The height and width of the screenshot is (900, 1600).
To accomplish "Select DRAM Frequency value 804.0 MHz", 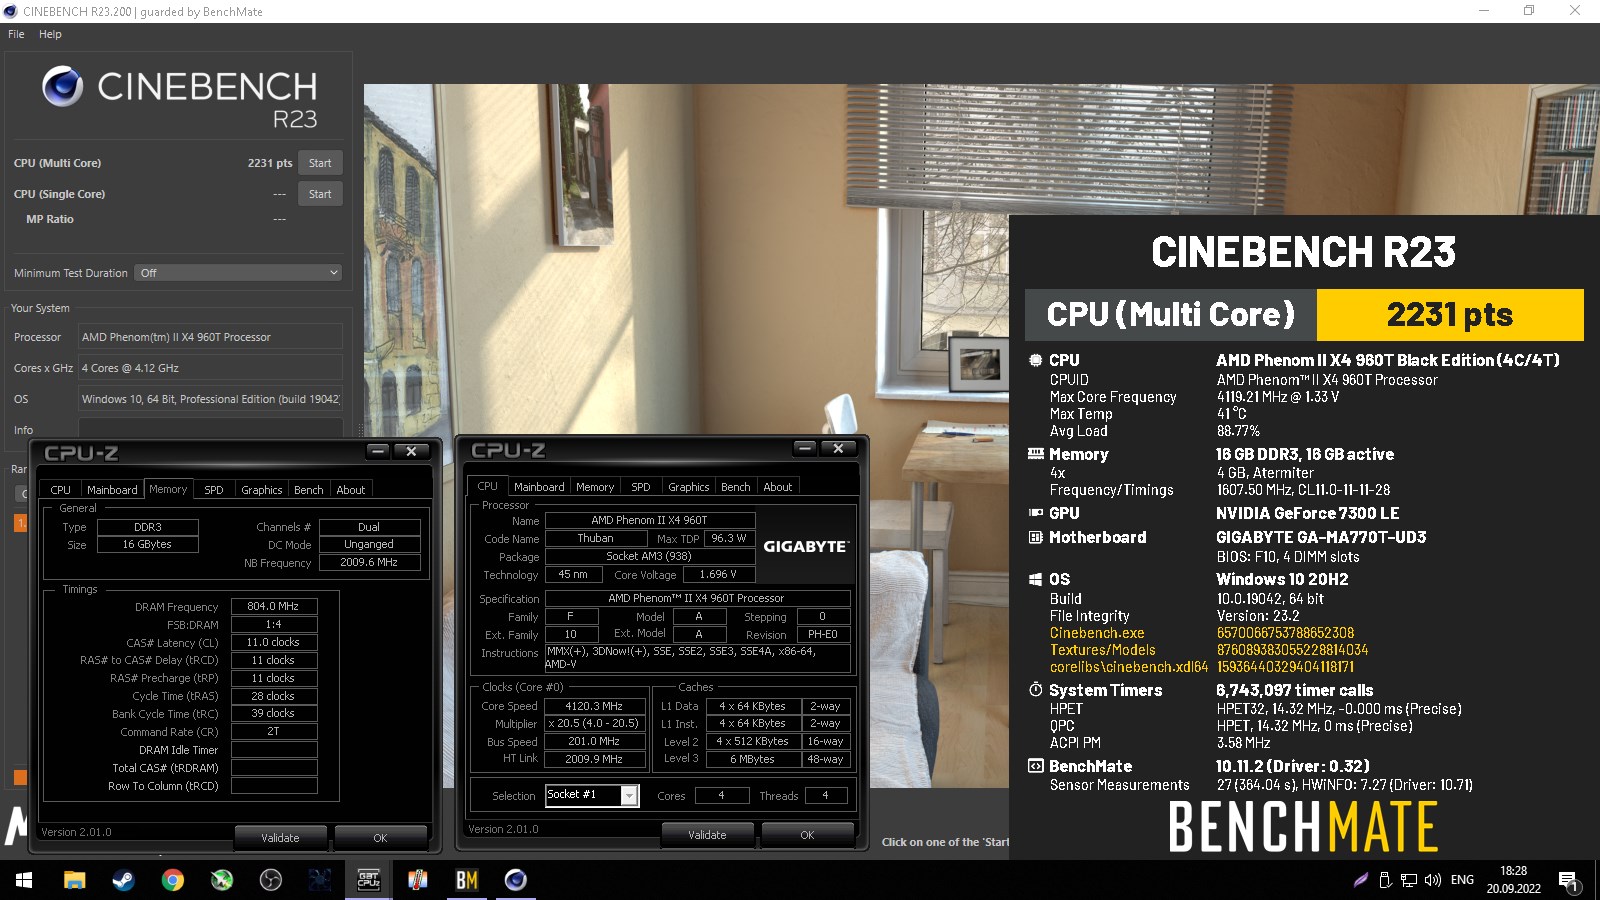I will click(x=274, y=606).
